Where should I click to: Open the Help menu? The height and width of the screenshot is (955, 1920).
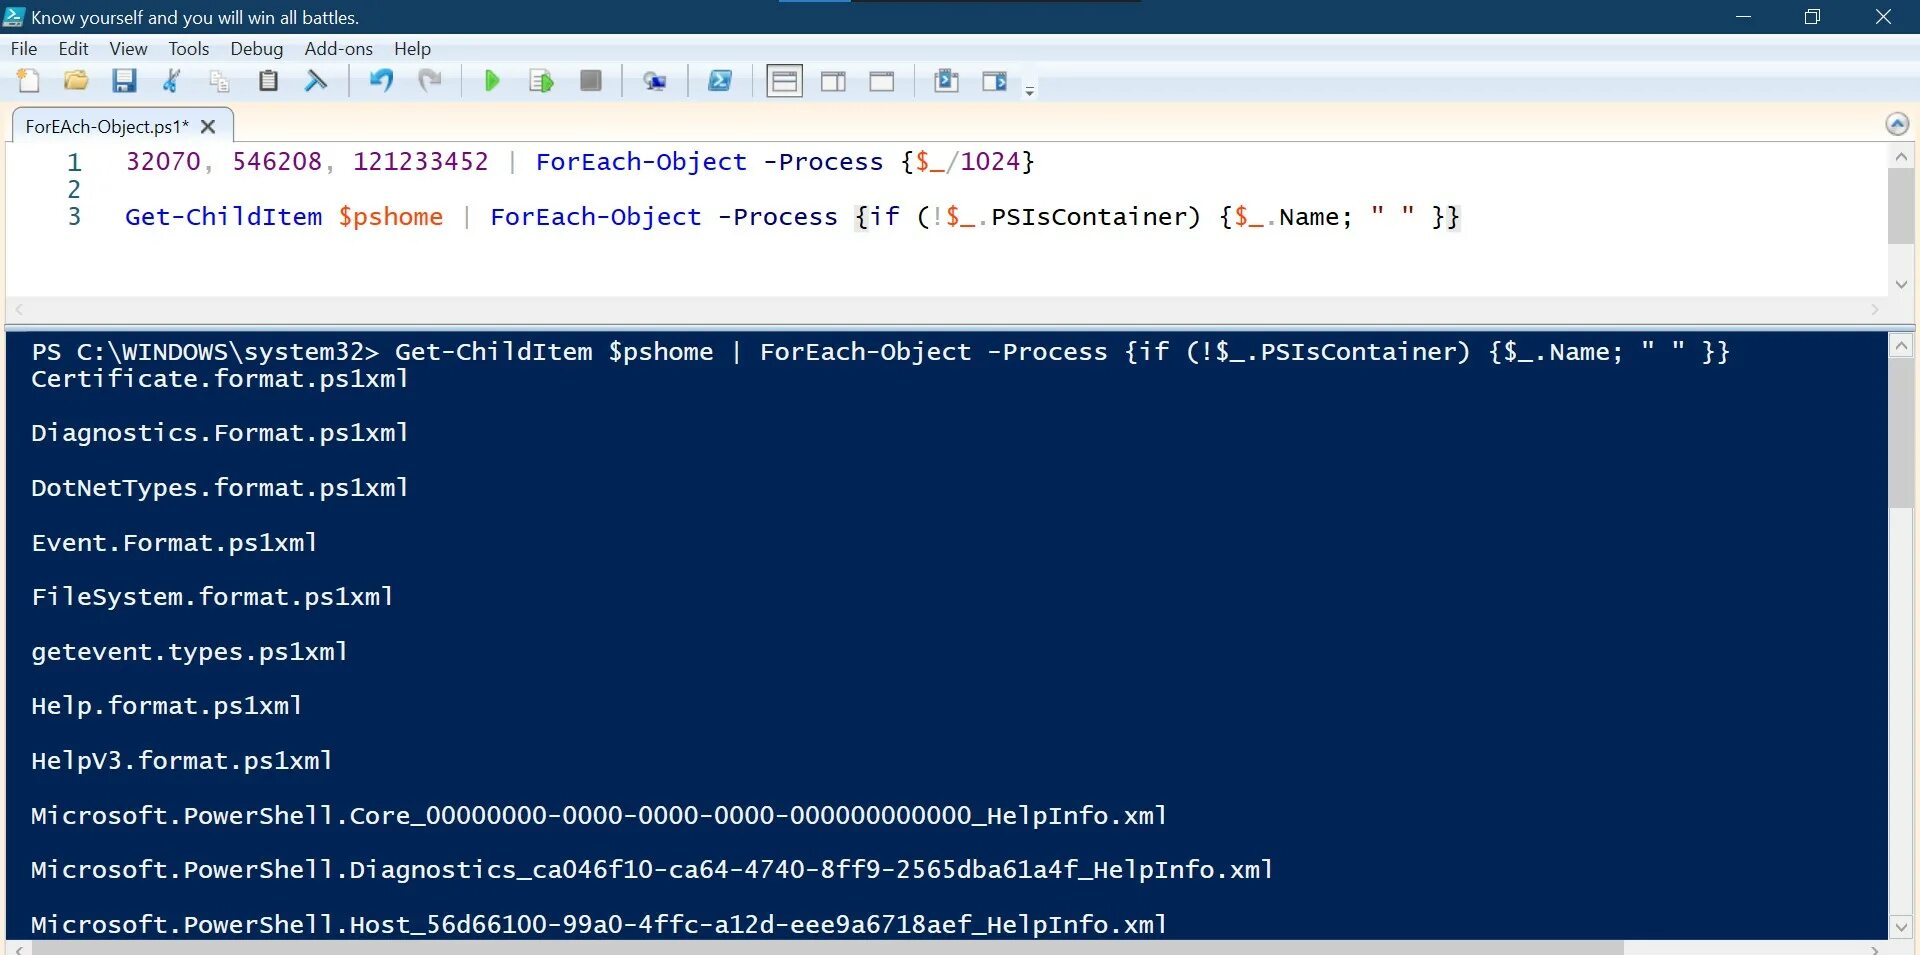click(x=412, y=48)
